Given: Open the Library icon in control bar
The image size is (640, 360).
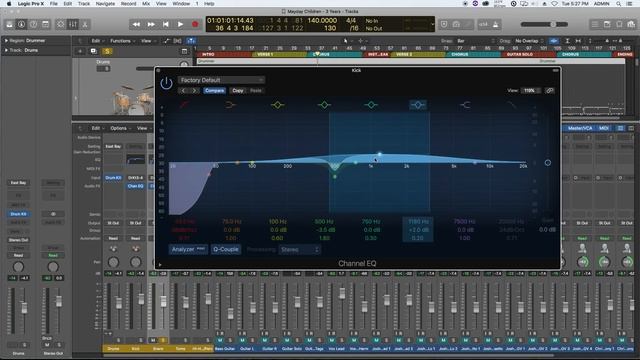Looking at the screenshot, I should [9, 24].
